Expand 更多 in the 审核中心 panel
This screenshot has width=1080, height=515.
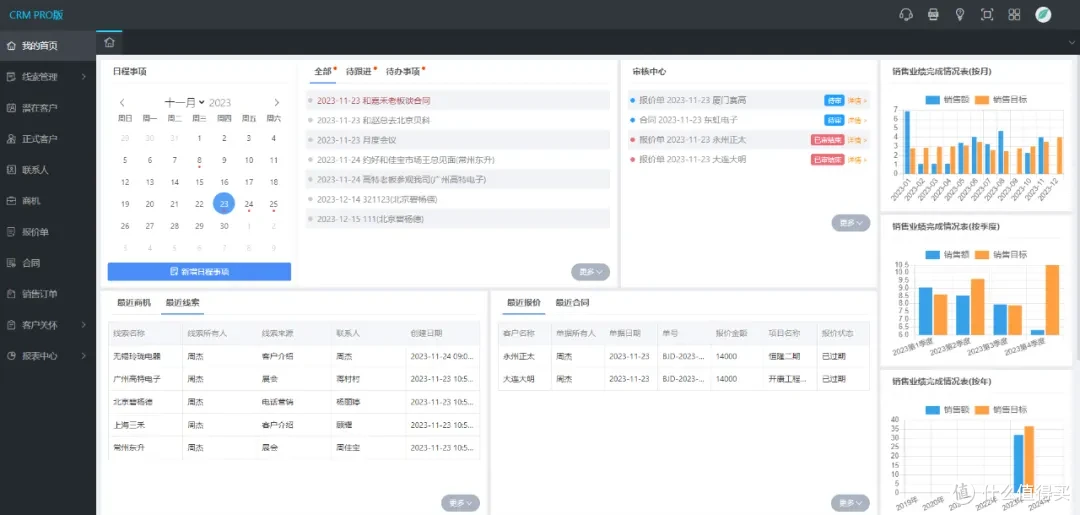tap(851, 222)
